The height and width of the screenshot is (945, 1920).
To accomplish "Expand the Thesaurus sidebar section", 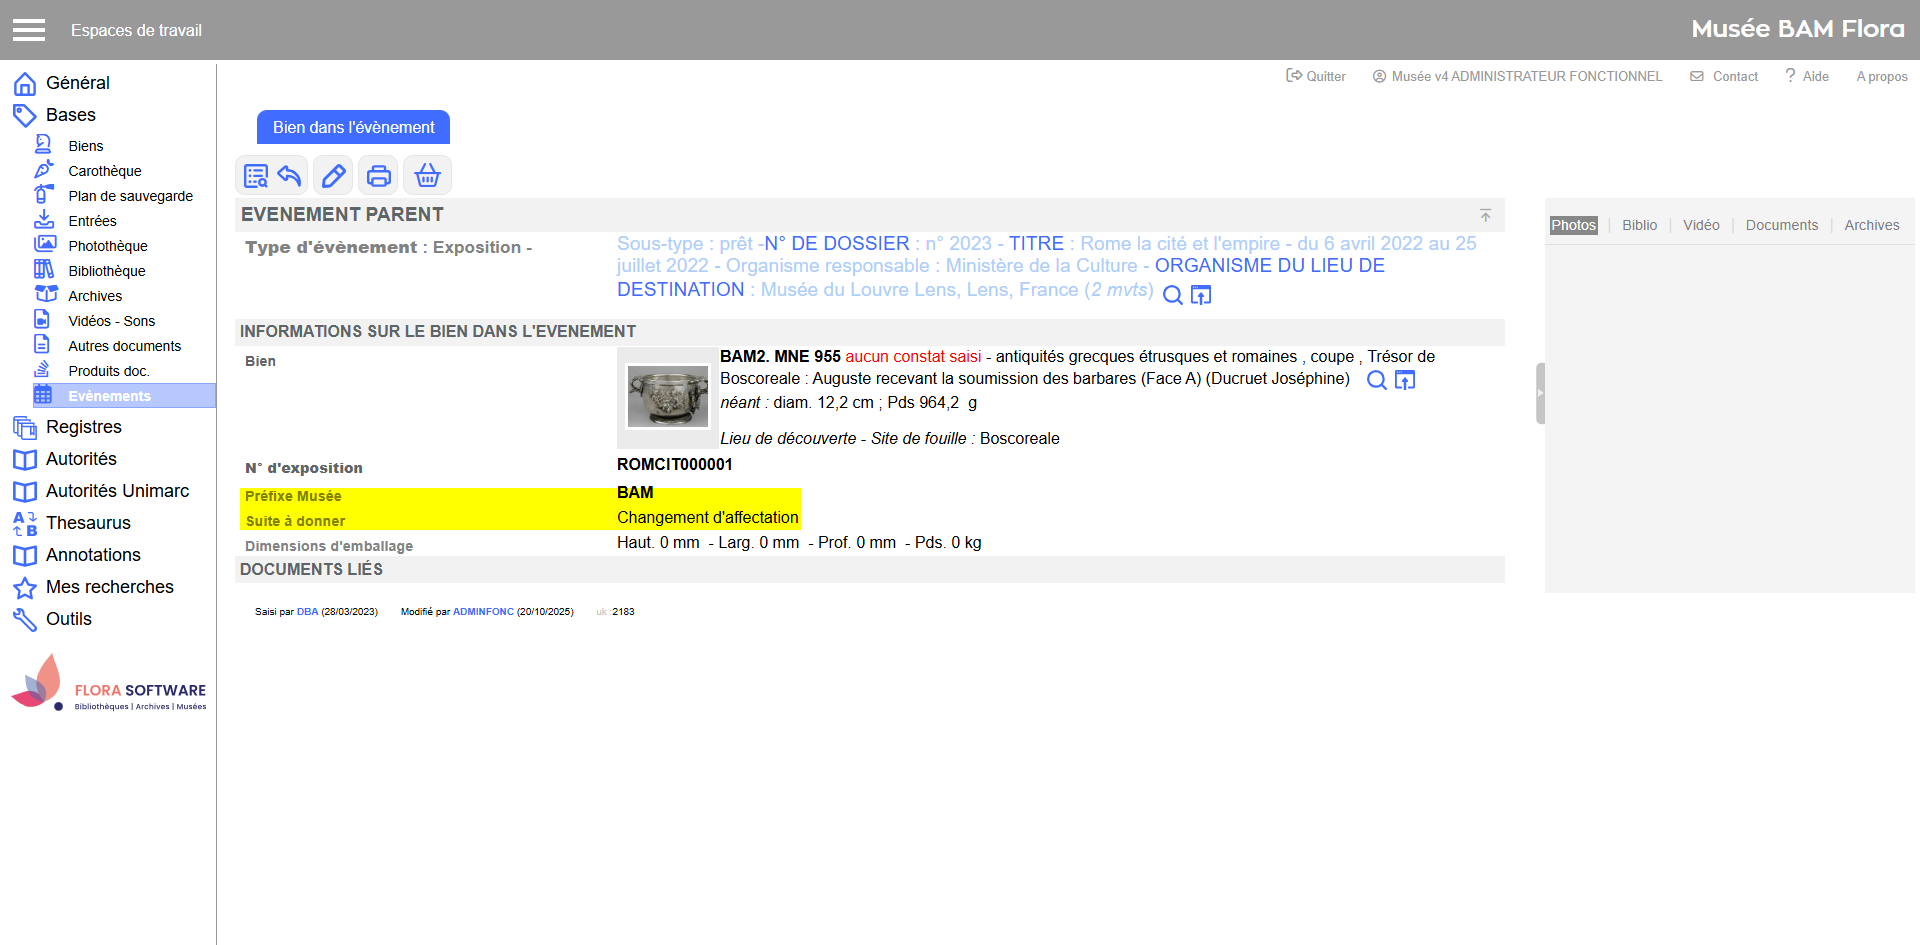I will 88,523.
